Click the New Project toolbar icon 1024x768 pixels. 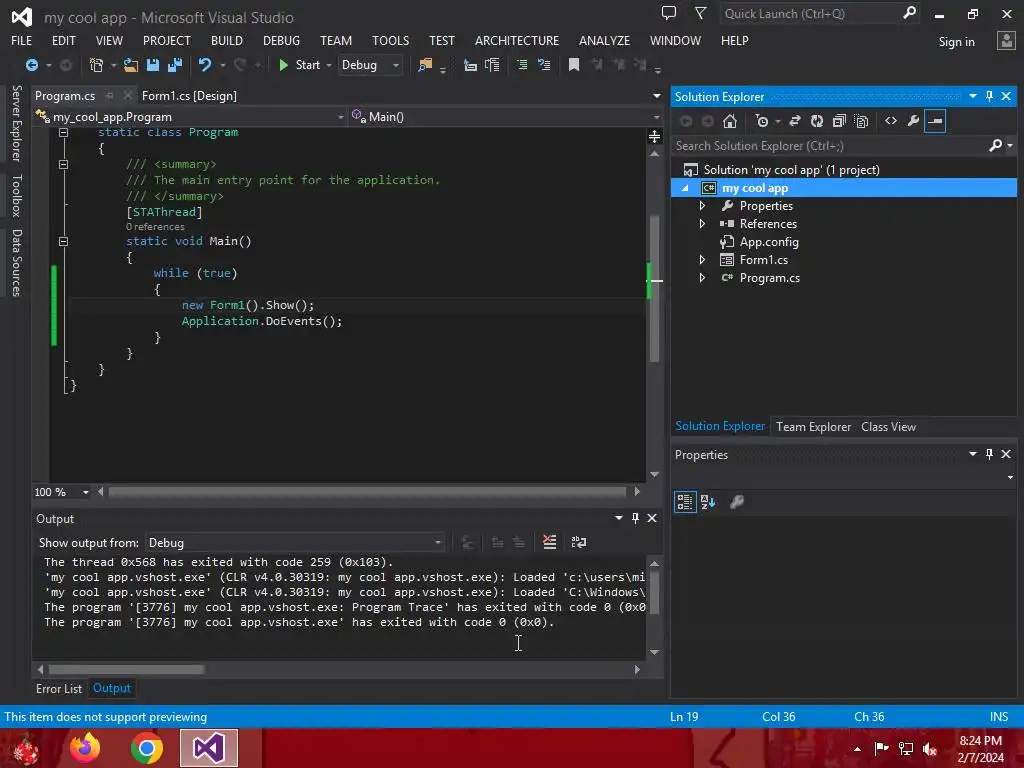coord(96,65)
